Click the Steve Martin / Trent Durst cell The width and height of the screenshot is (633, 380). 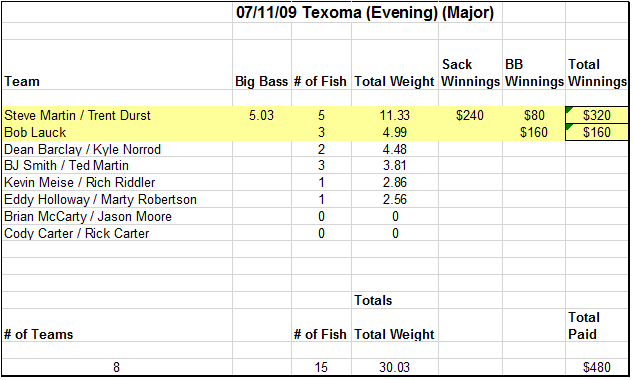[x=117, y=115]
